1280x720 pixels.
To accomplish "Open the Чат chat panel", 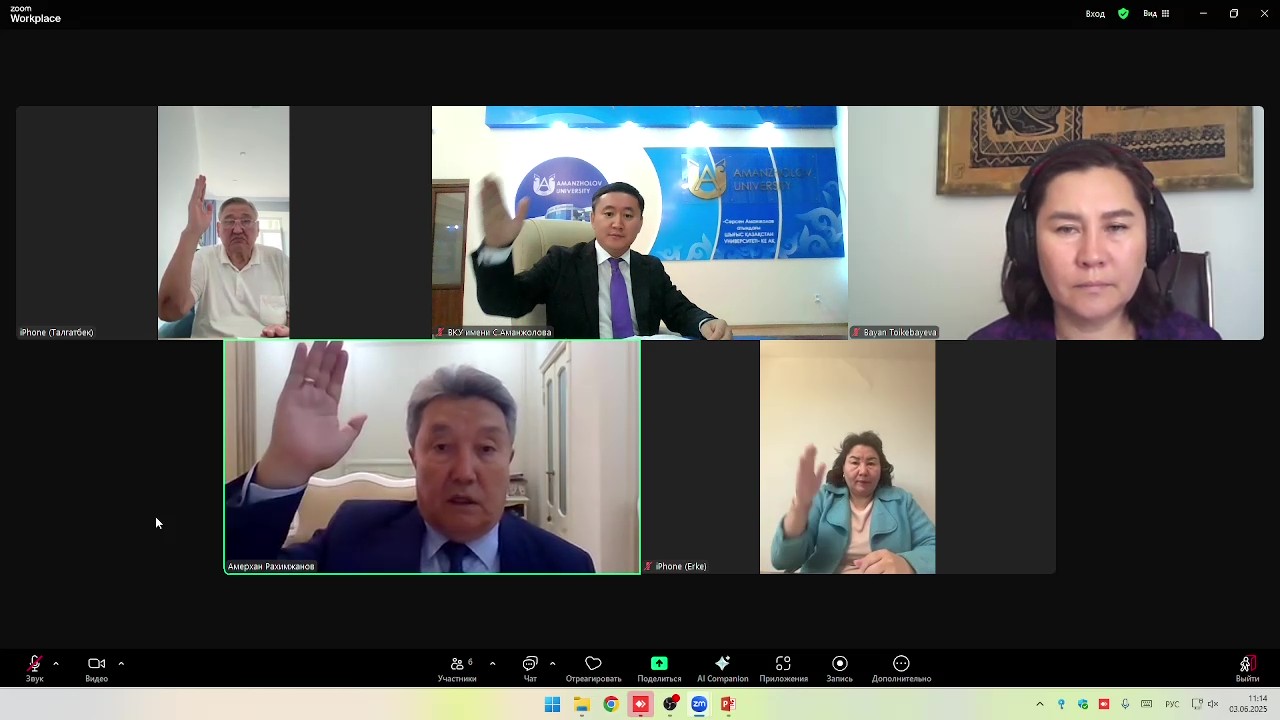I will click(530, 667).
